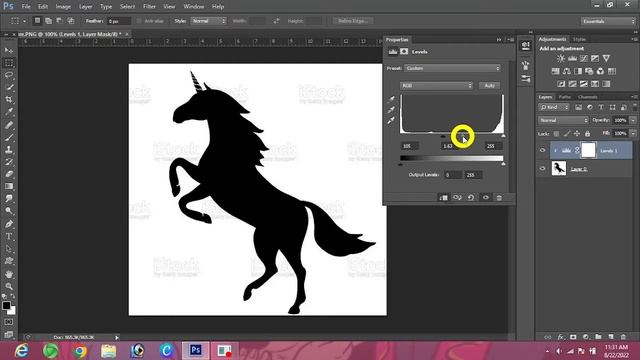The image size is (640, 360).
Task: Toggle lock all padlock in Layers
Action: 587,134
